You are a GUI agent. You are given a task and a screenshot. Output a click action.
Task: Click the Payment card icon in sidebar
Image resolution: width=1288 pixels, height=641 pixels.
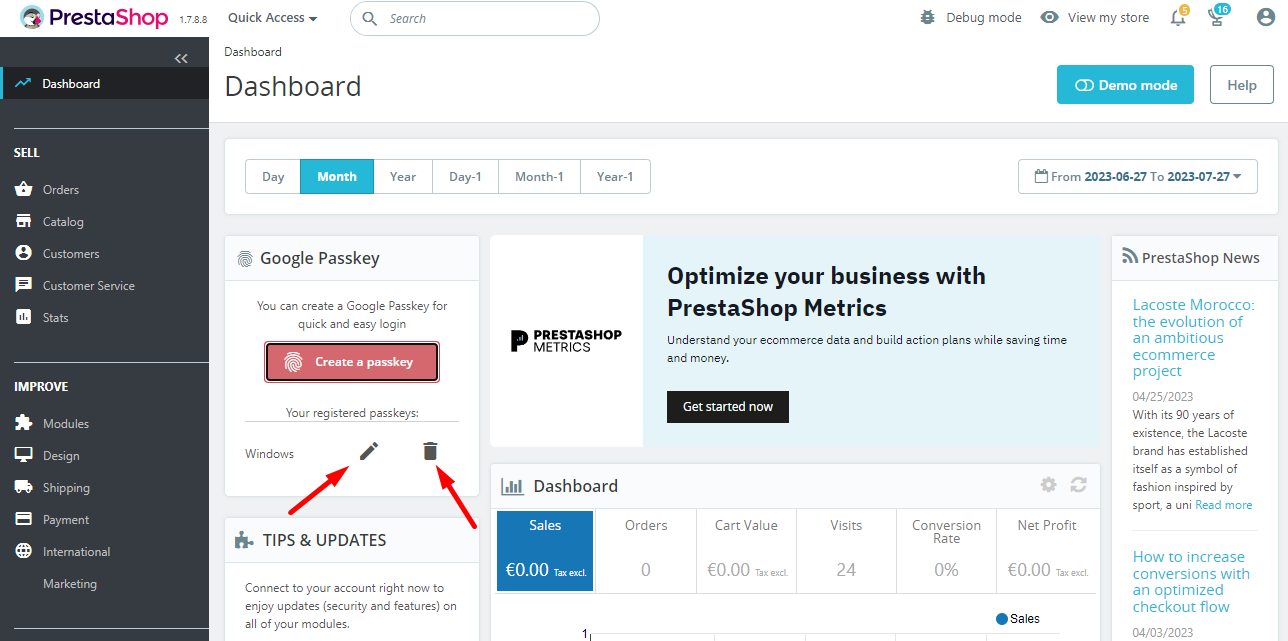(x=23, y=519)
